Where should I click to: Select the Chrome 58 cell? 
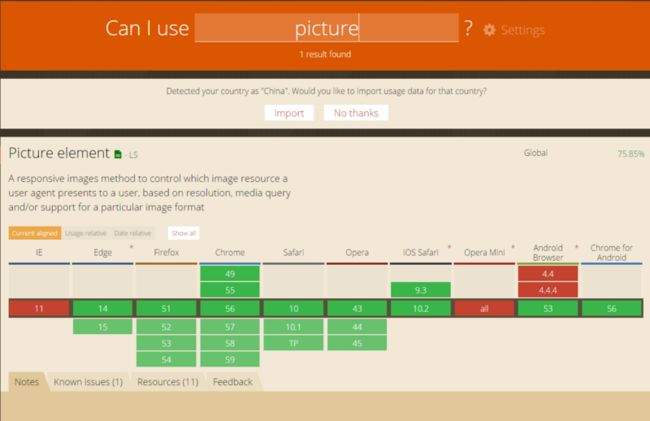click(x=230, y=343)
